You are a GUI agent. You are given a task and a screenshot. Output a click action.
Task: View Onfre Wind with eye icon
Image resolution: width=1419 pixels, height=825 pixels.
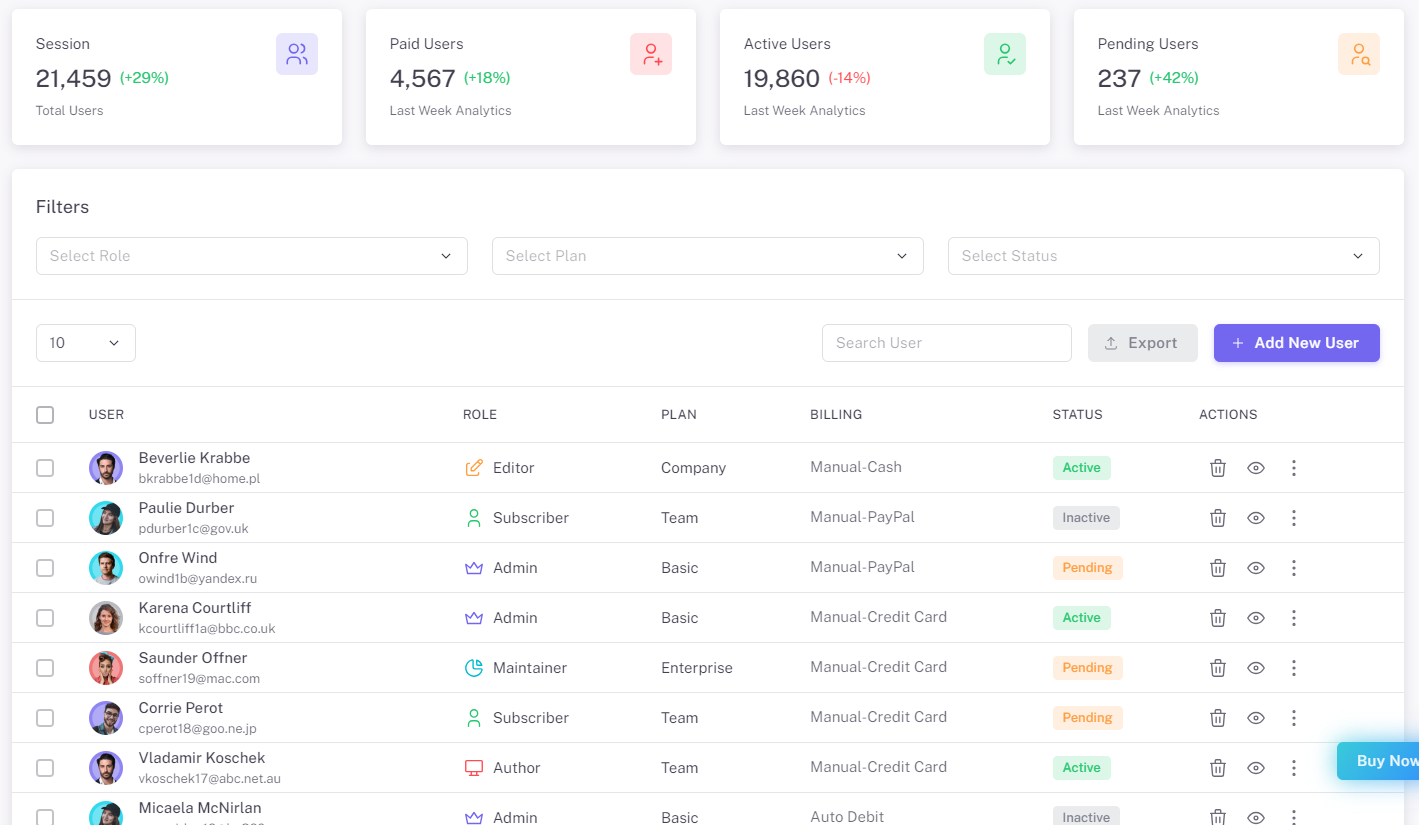(x=1256, y=568)
